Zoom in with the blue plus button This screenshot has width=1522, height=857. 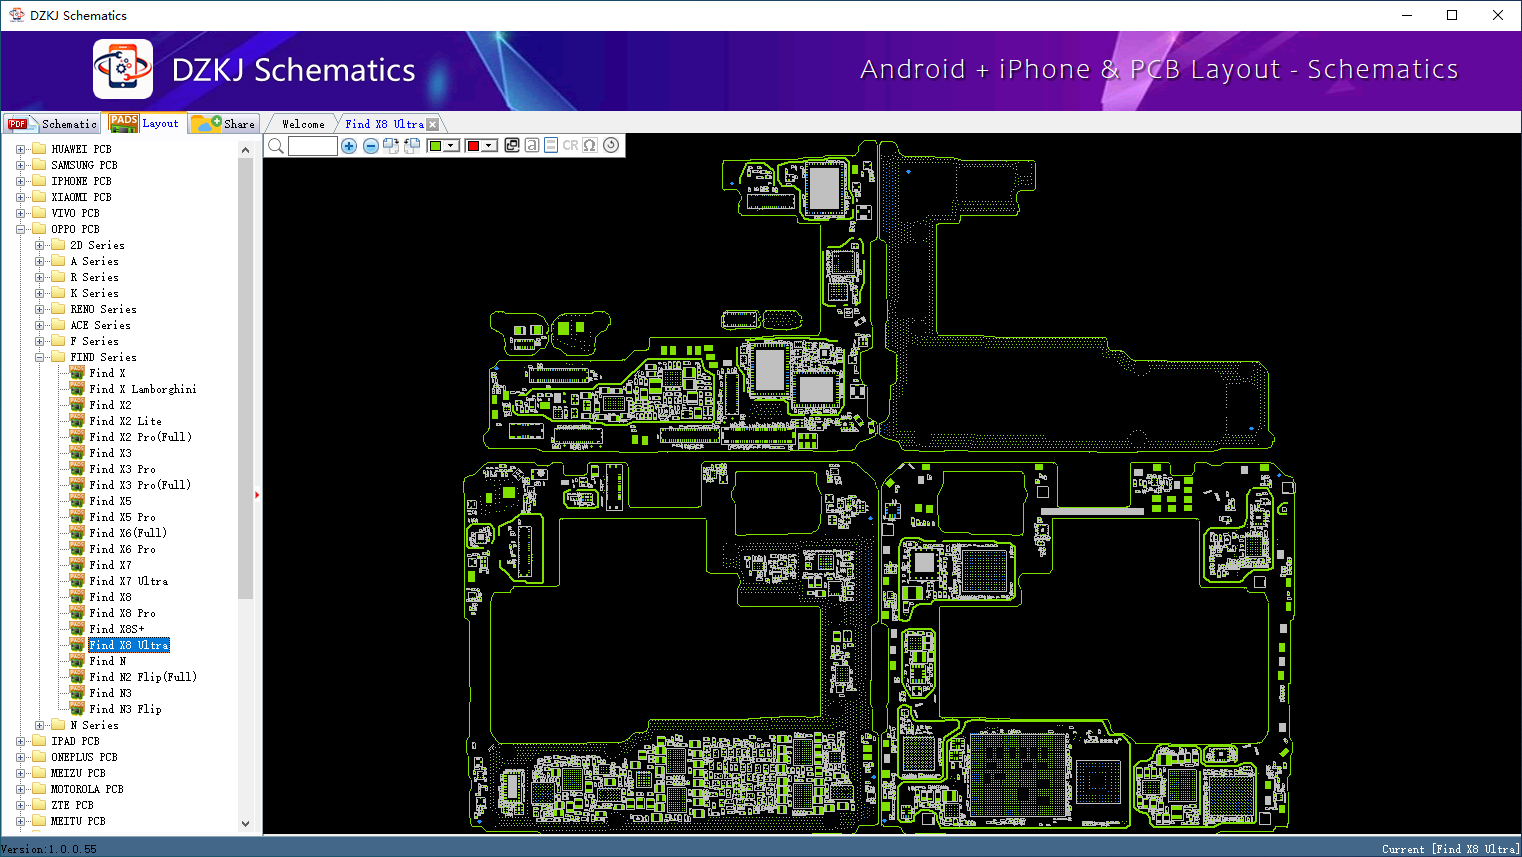(x=349, y=146)
